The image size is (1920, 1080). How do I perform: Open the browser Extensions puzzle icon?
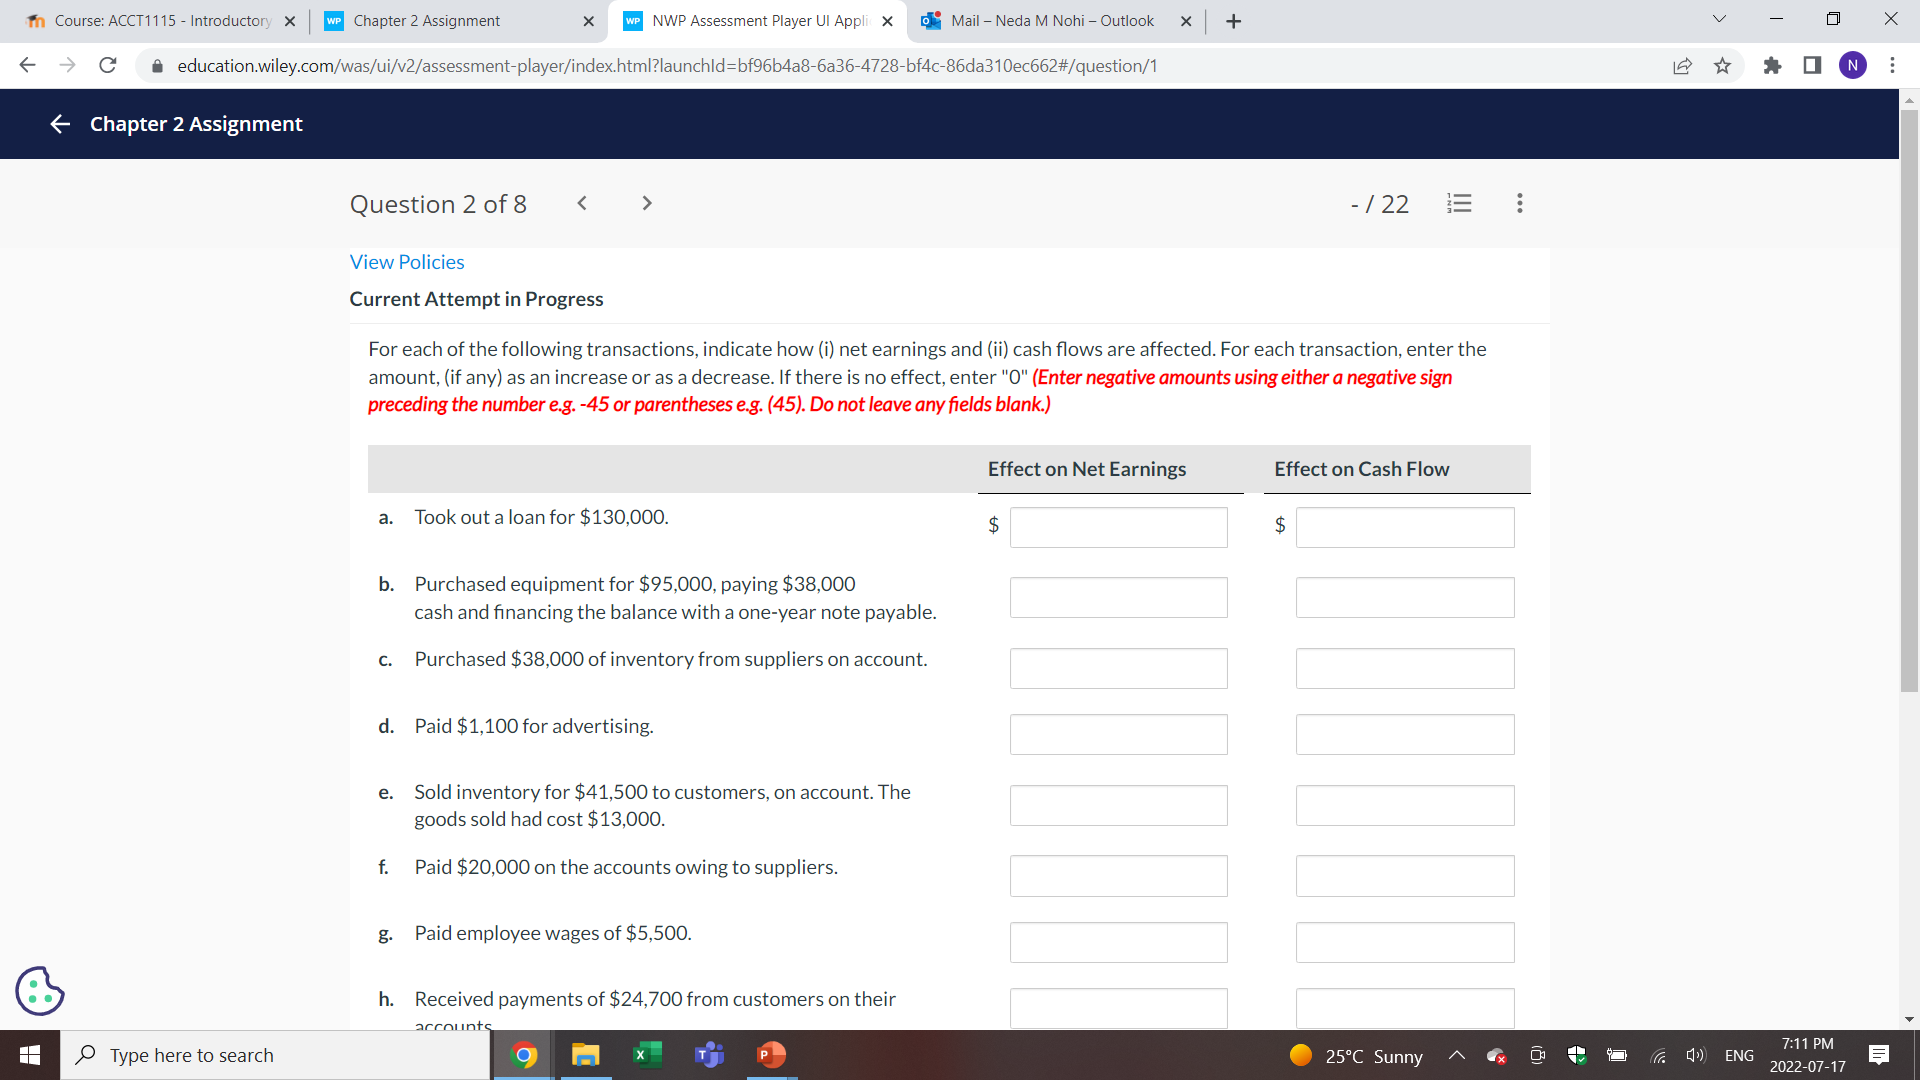[1772, 65]
